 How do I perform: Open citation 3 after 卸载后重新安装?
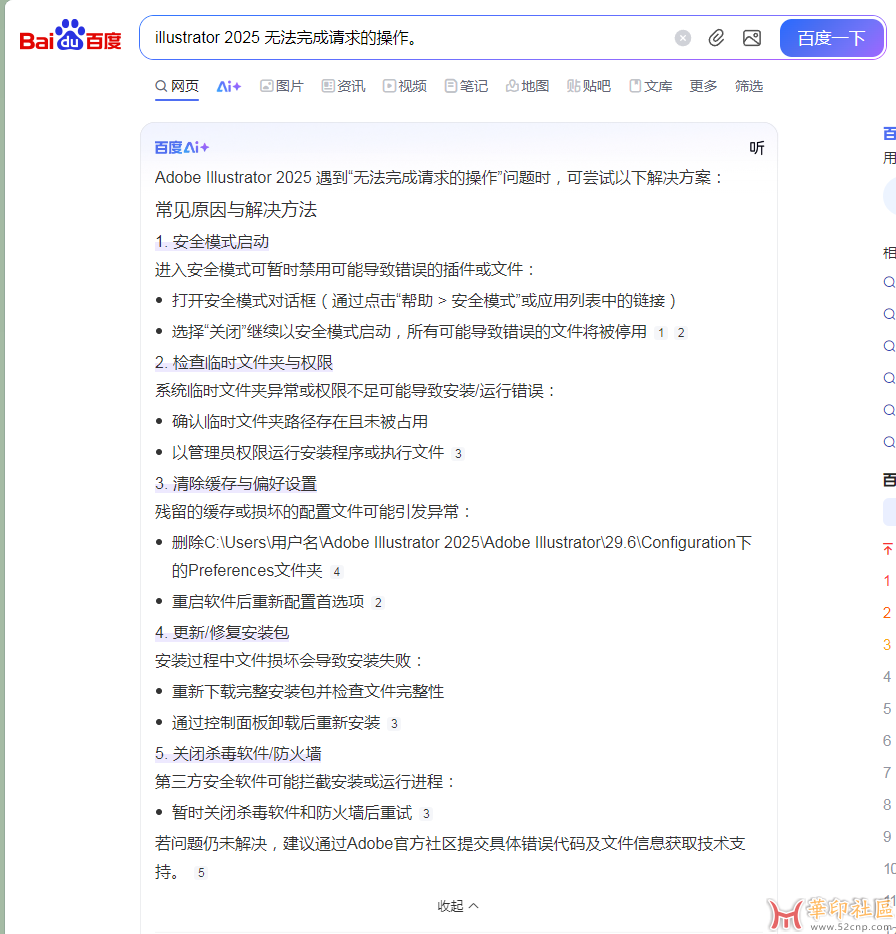pyautogui.click(x=394, y=724)
